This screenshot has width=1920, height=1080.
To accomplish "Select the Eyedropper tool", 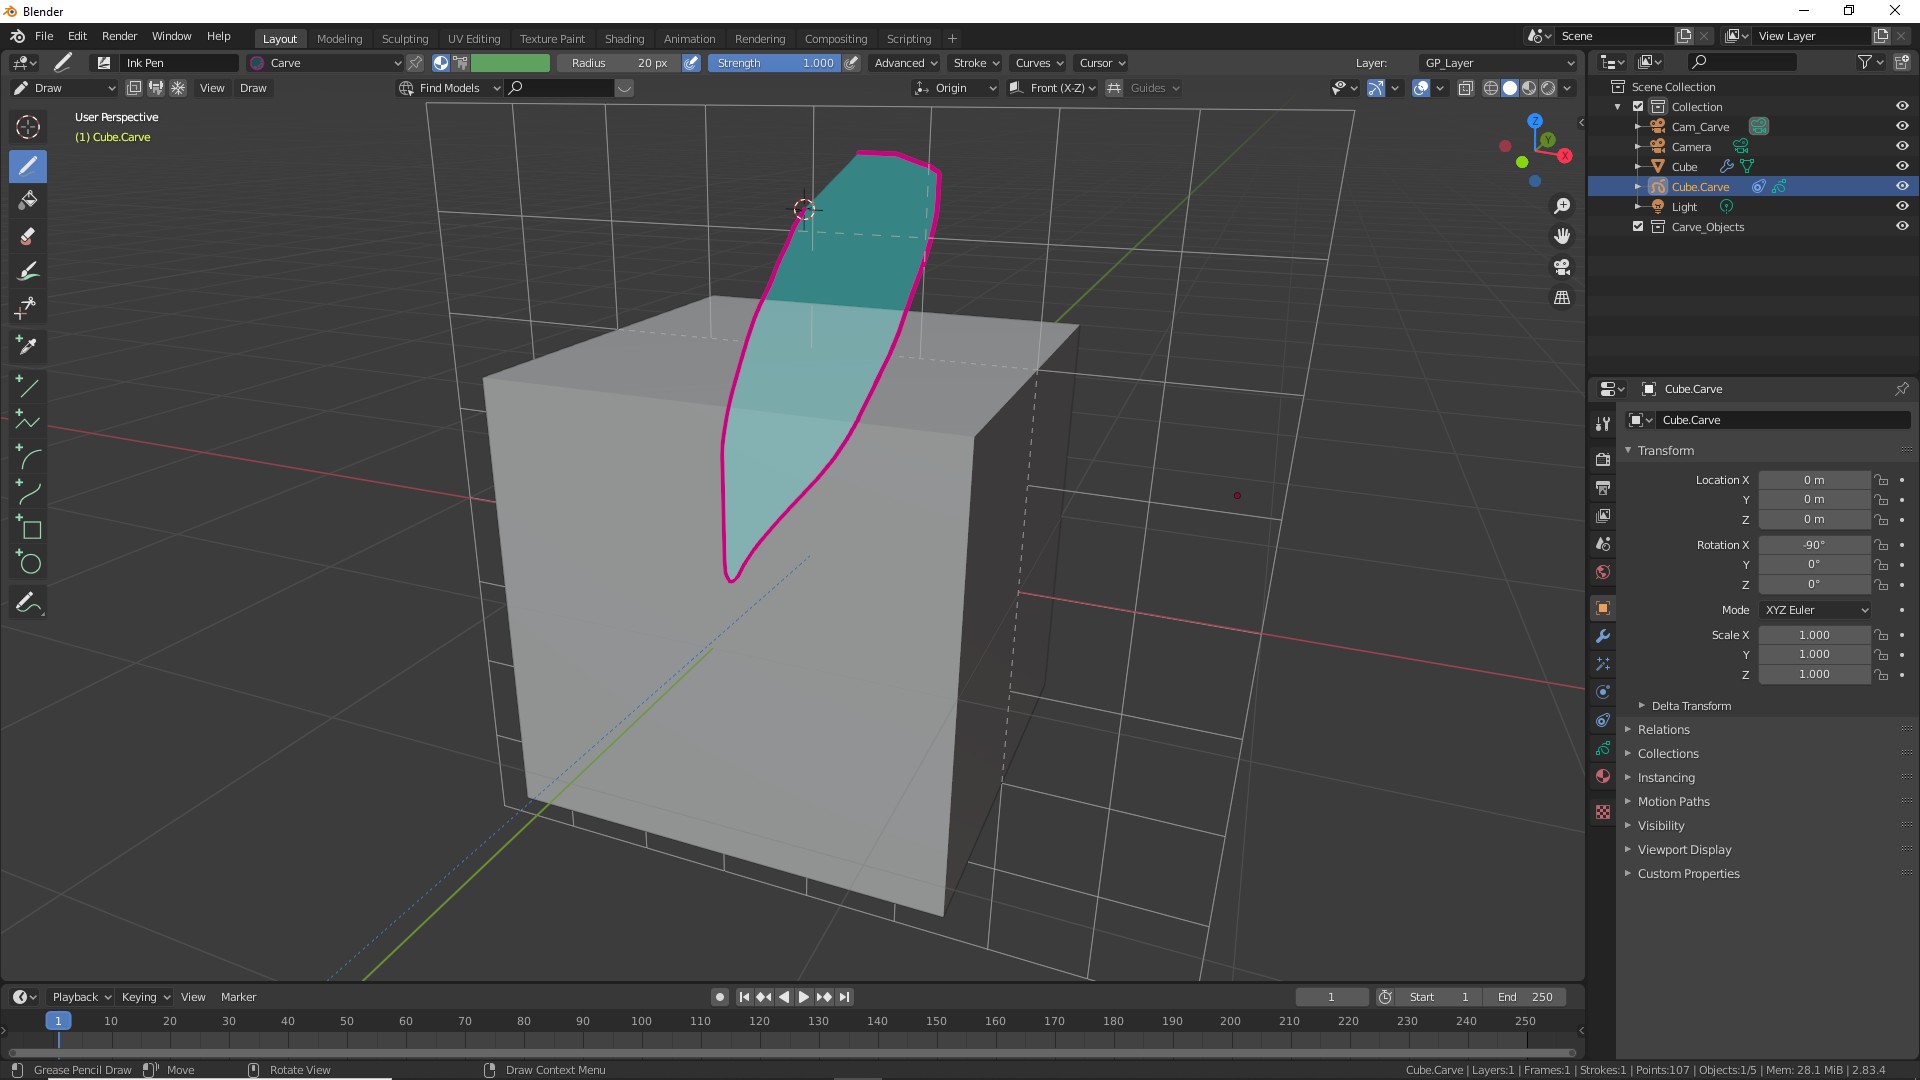I will click(28, 345).
